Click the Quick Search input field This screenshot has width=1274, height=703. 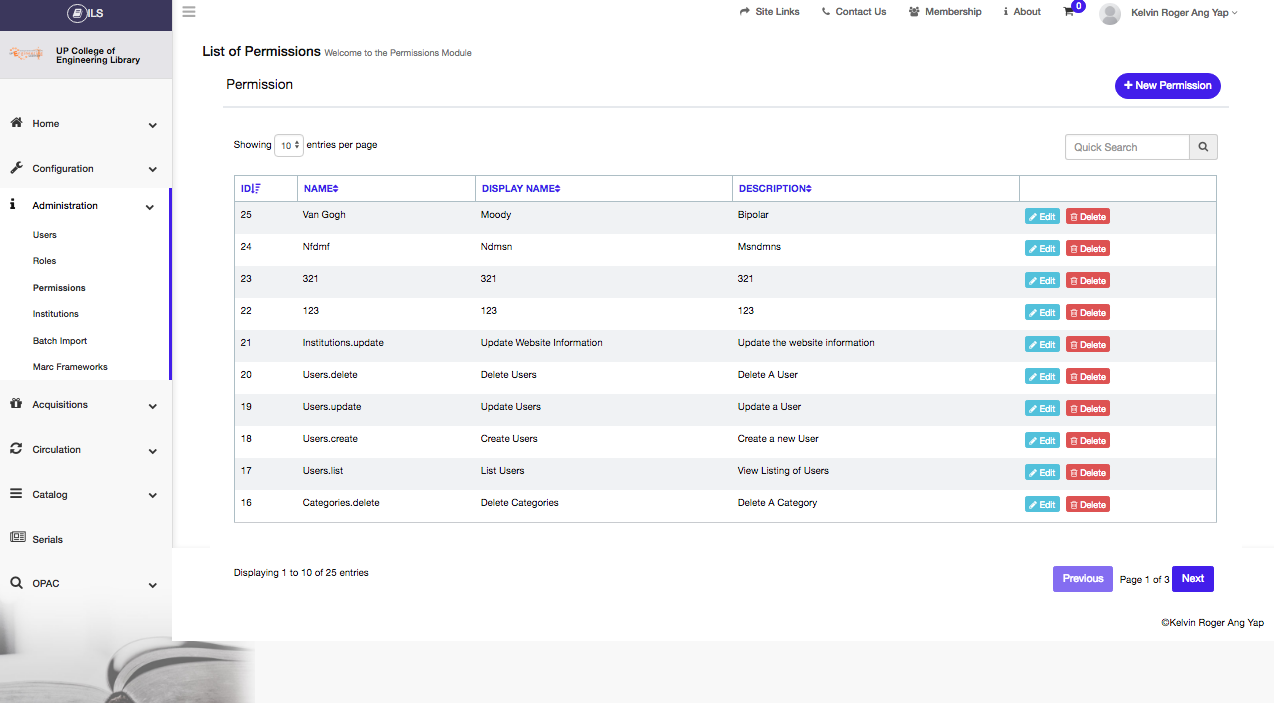1126,147
